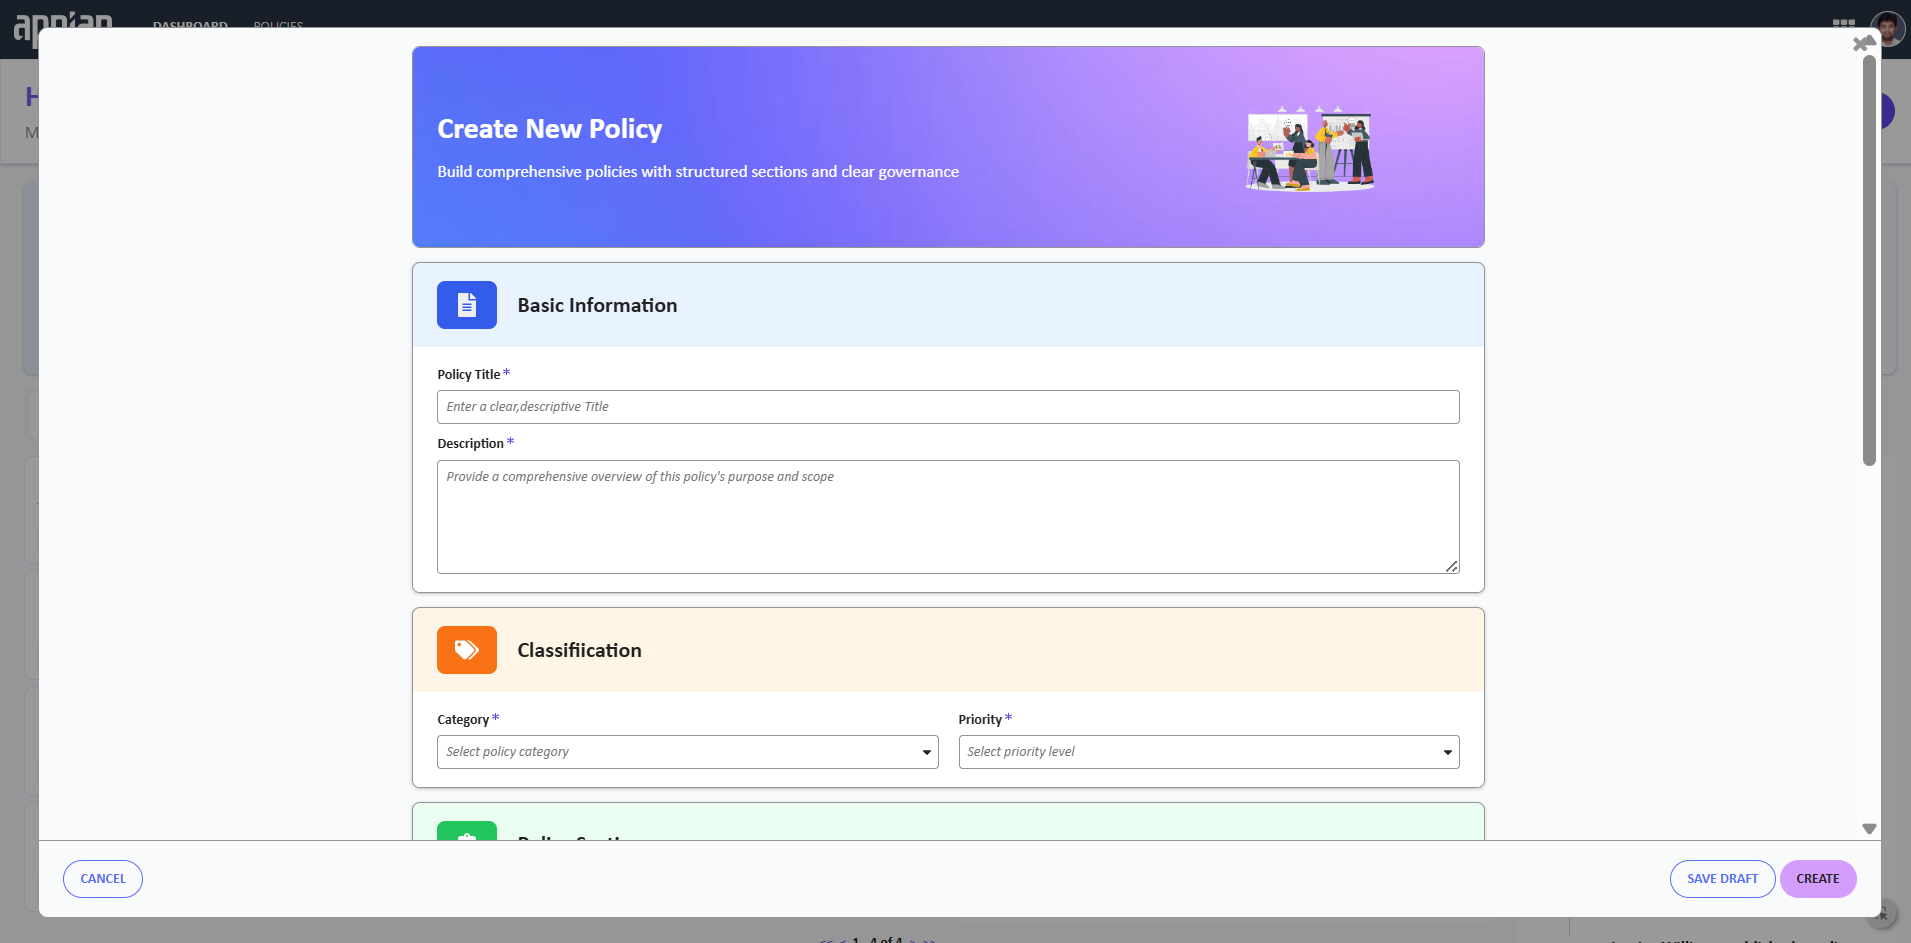Close the Create New Policy dialog
Image resolution: width=1911 pixels, height=943 pixels.
point(1860,44)
